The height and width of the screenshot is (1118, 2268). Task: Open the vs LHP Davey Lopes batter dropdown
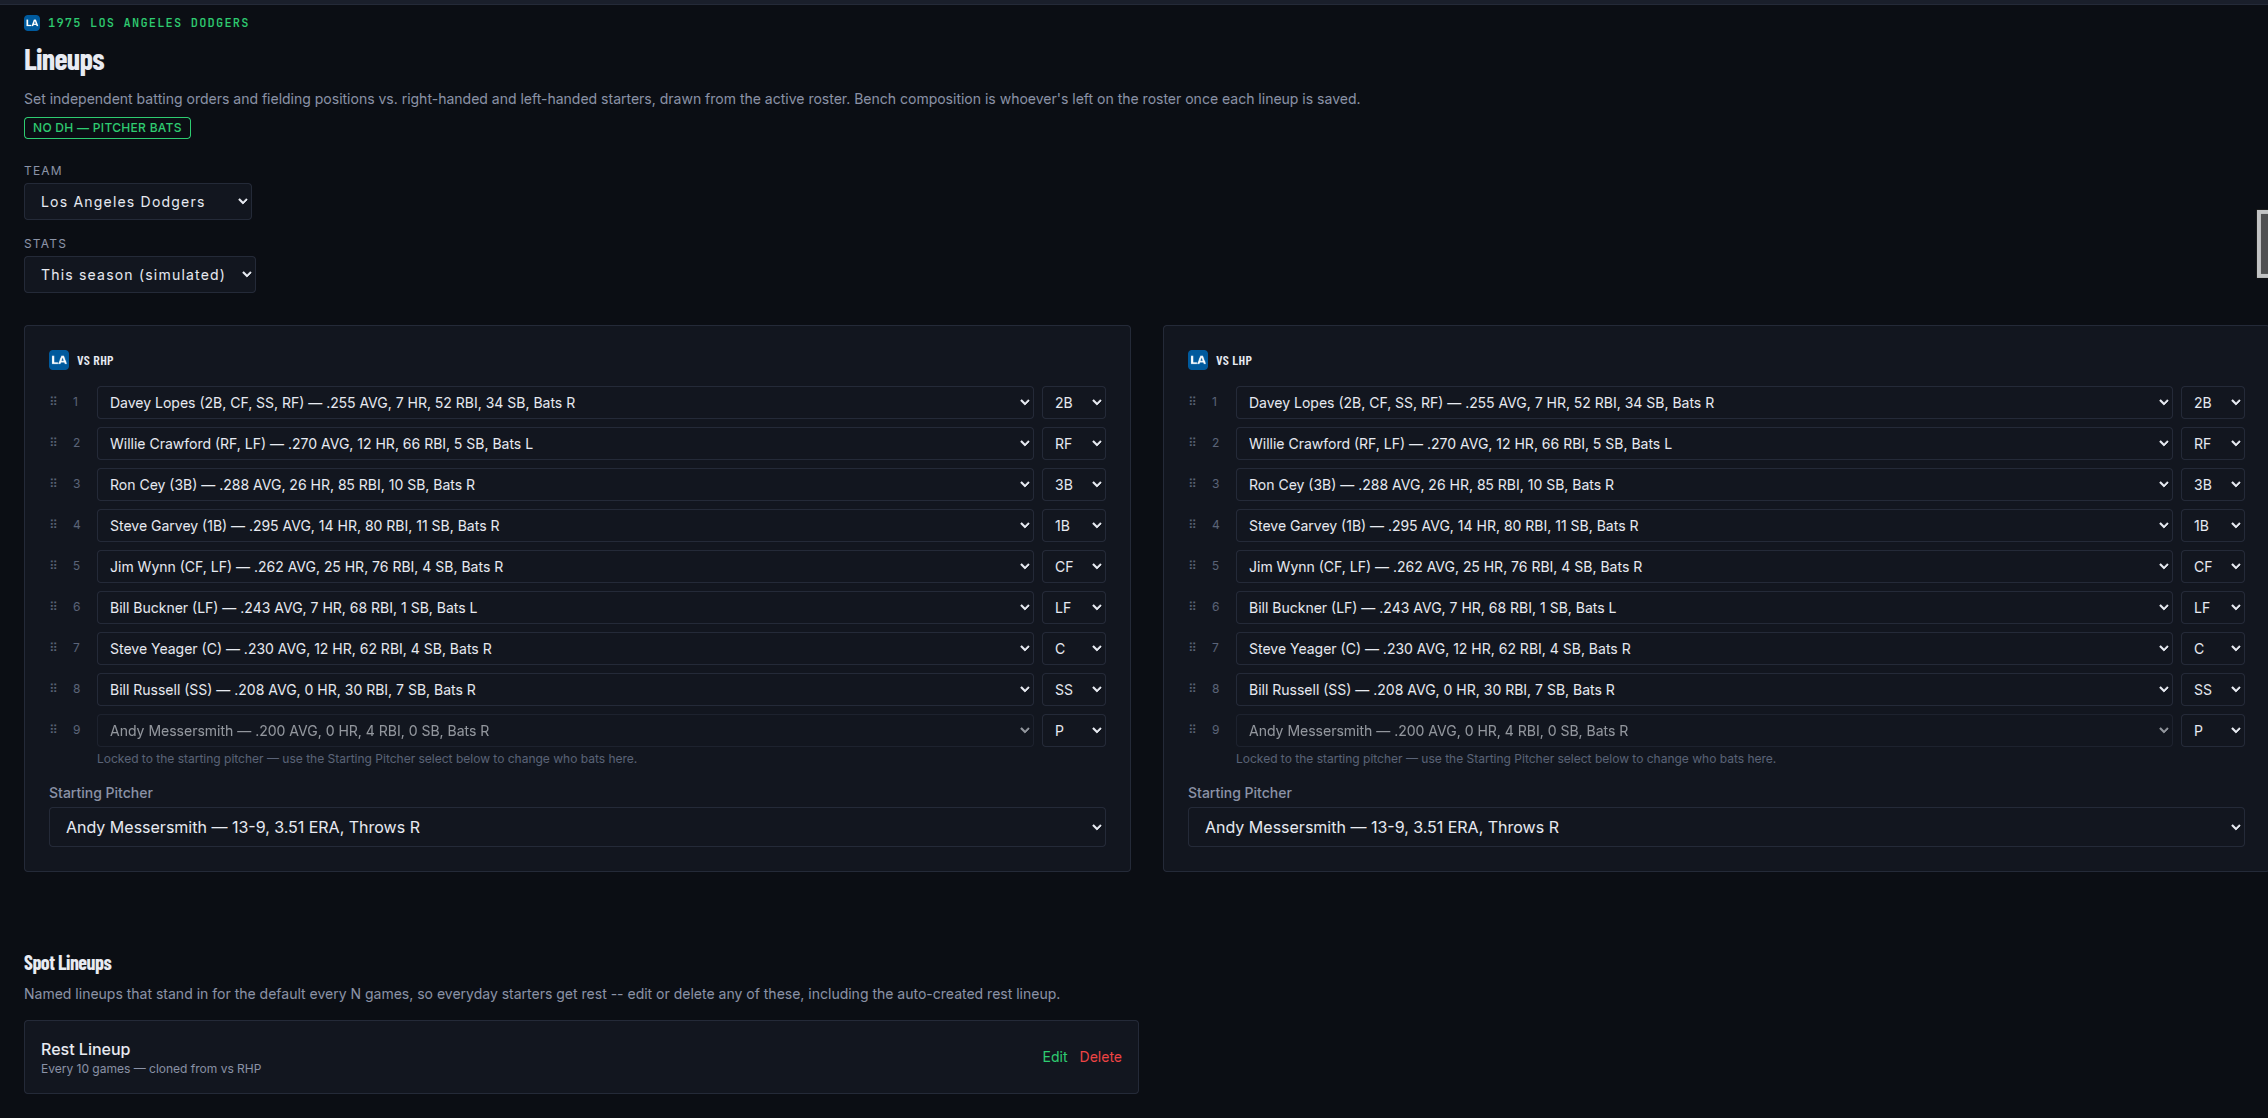pyautogui.click(x=1704, y=403)
